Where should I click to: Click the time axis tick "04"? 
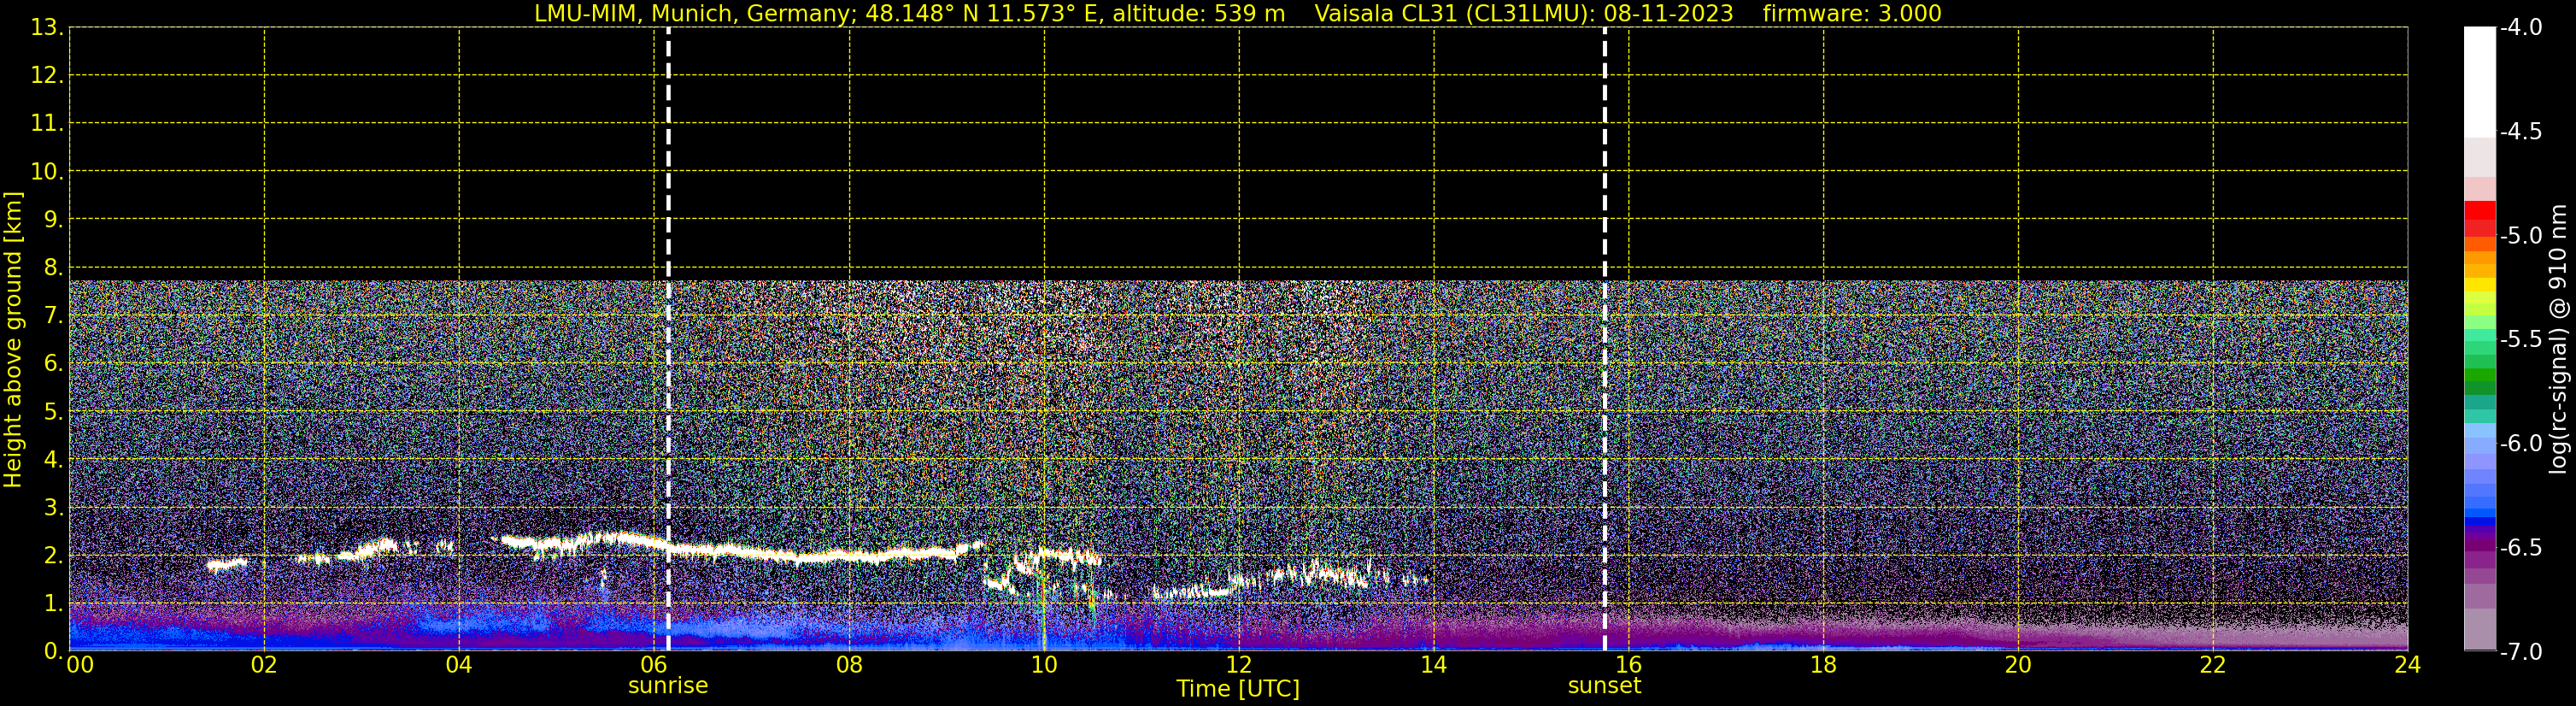pos(459,665)
